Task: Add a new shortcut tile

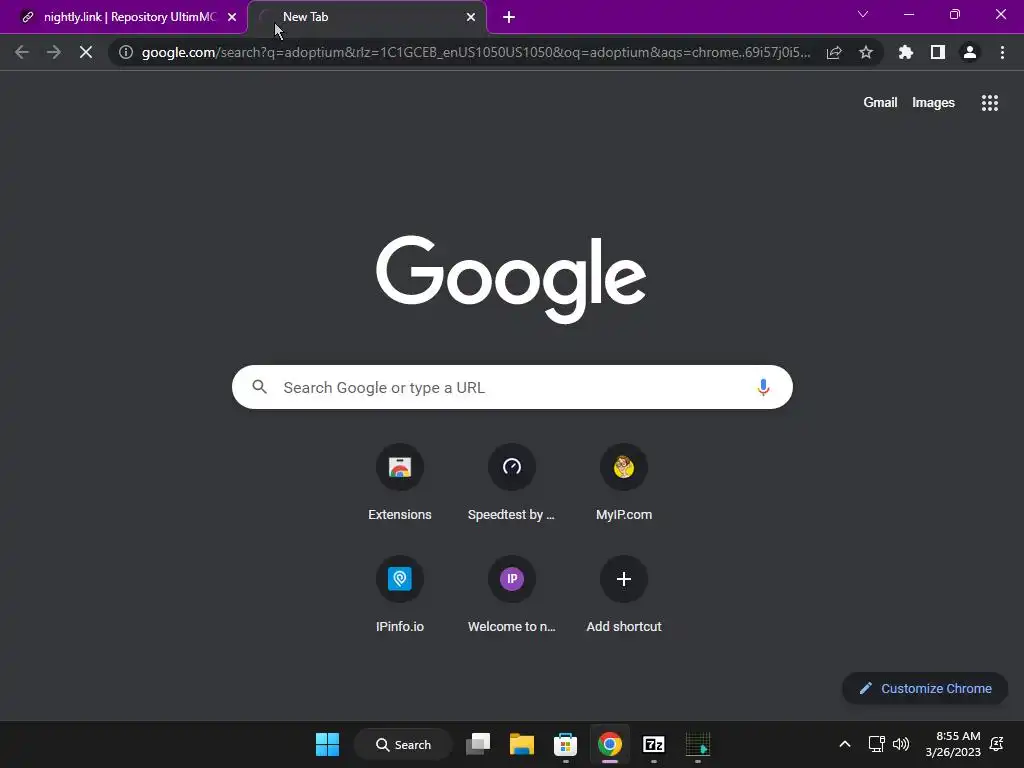Action: coord(624,594)
